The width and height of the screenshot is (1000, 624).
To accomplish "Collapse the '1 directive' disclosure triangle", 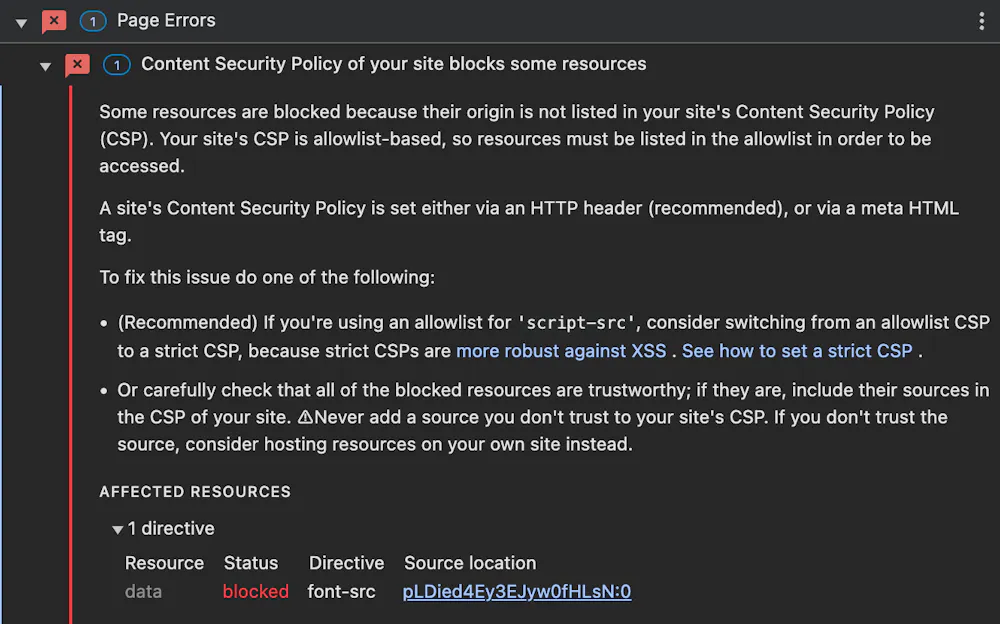I will coord(118,529).
